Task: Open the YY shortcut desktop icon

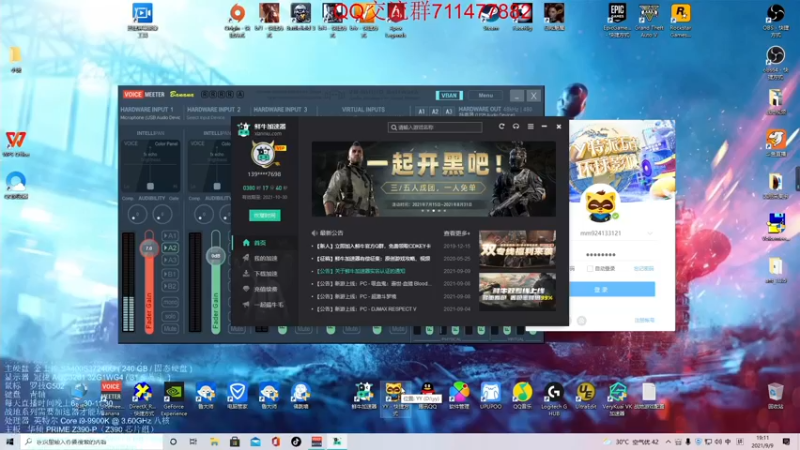Action: 393,398
